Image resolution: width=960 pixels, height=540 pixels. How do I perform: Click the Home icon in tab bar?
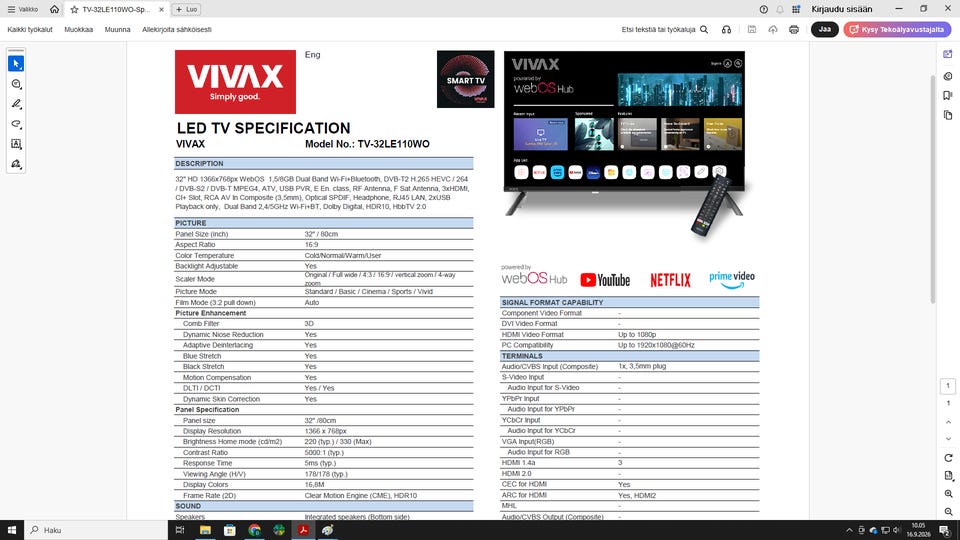coord(54,9)
